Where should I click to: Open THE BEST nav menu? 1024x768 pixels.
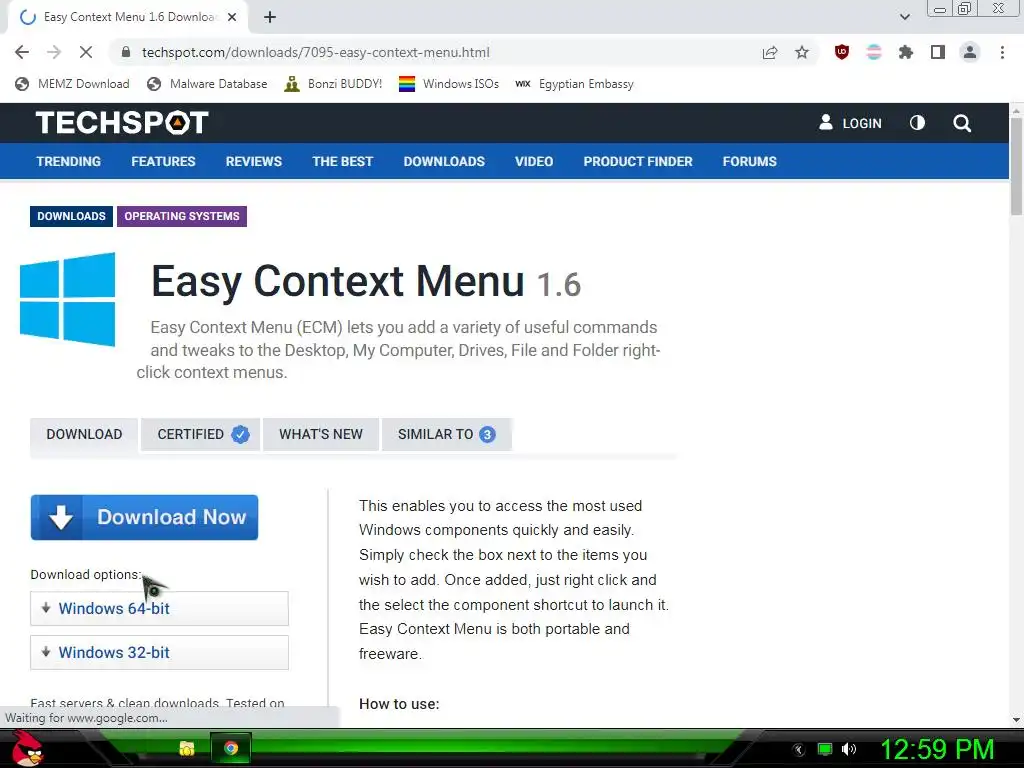pyautogui.click(x=342, y=161)
